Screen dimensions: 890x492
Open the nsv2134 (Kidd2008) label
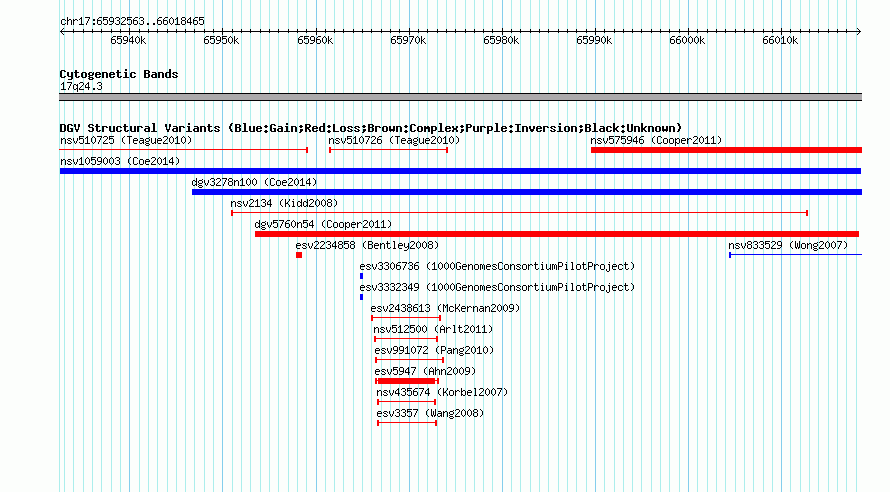point(284,203)
